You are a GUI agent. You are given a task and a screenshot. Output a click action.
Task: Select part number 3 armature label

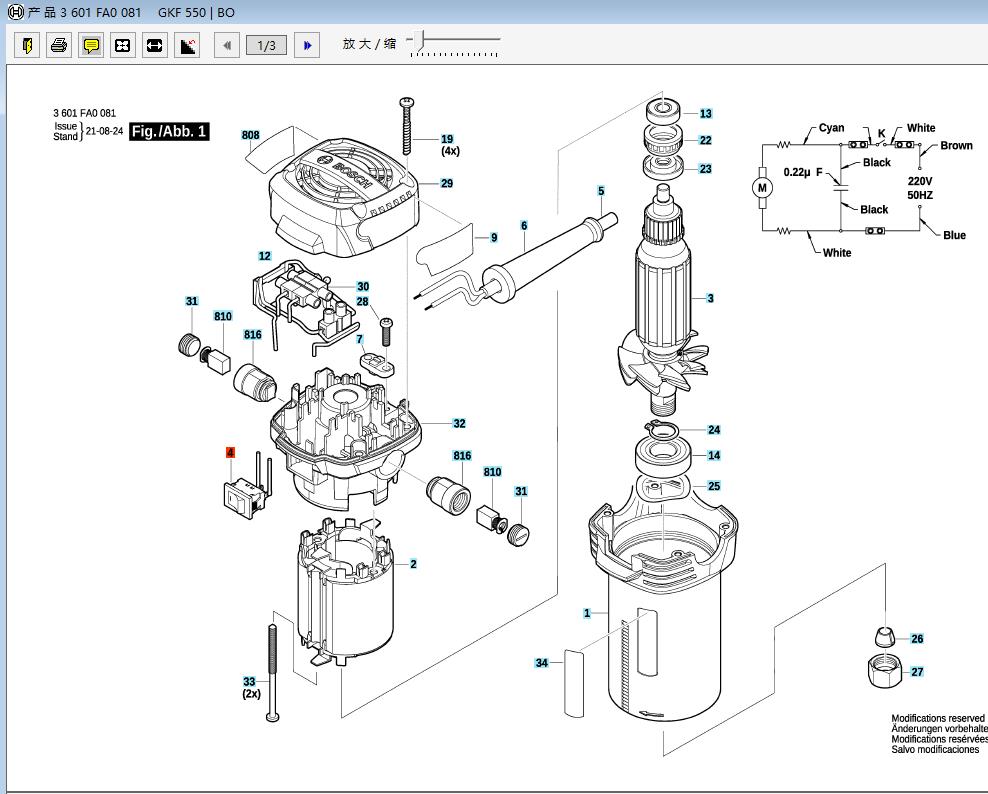[710, 298]
